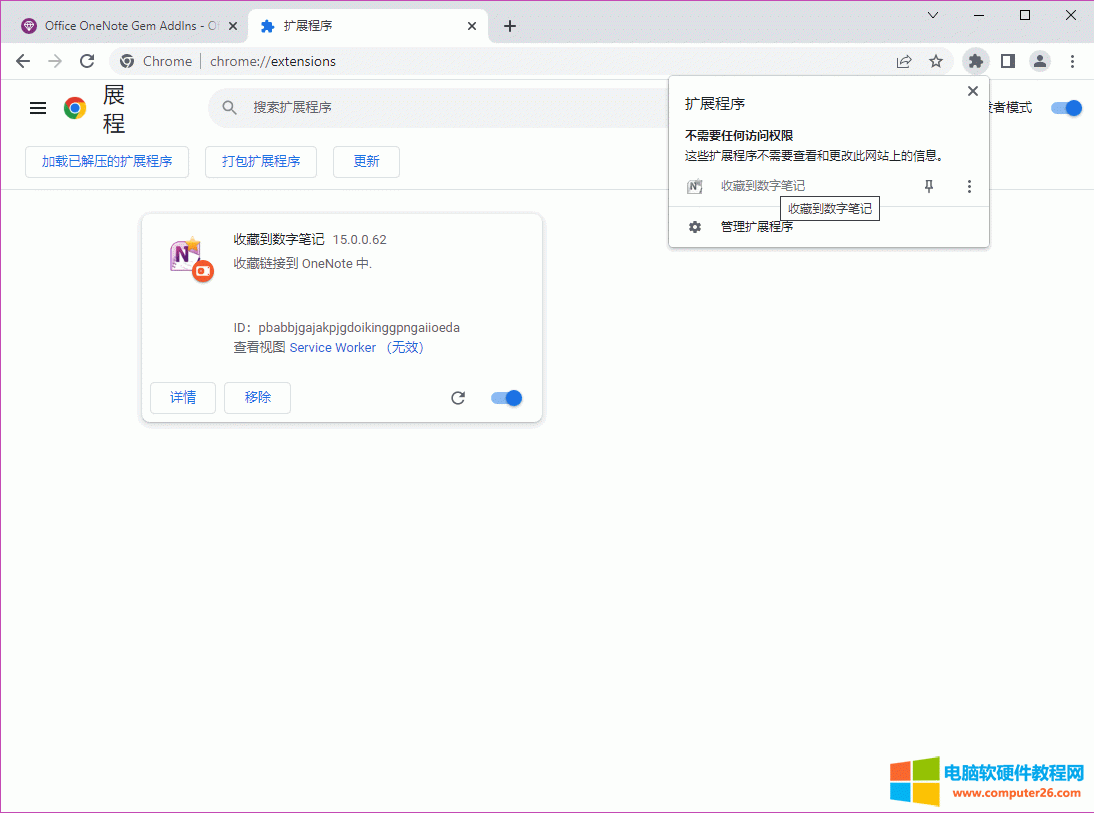The width and height of the screenshot is (1094, 813).
Task: Click the 加载已解压的扩展程序 button
Action: point(107,161)
